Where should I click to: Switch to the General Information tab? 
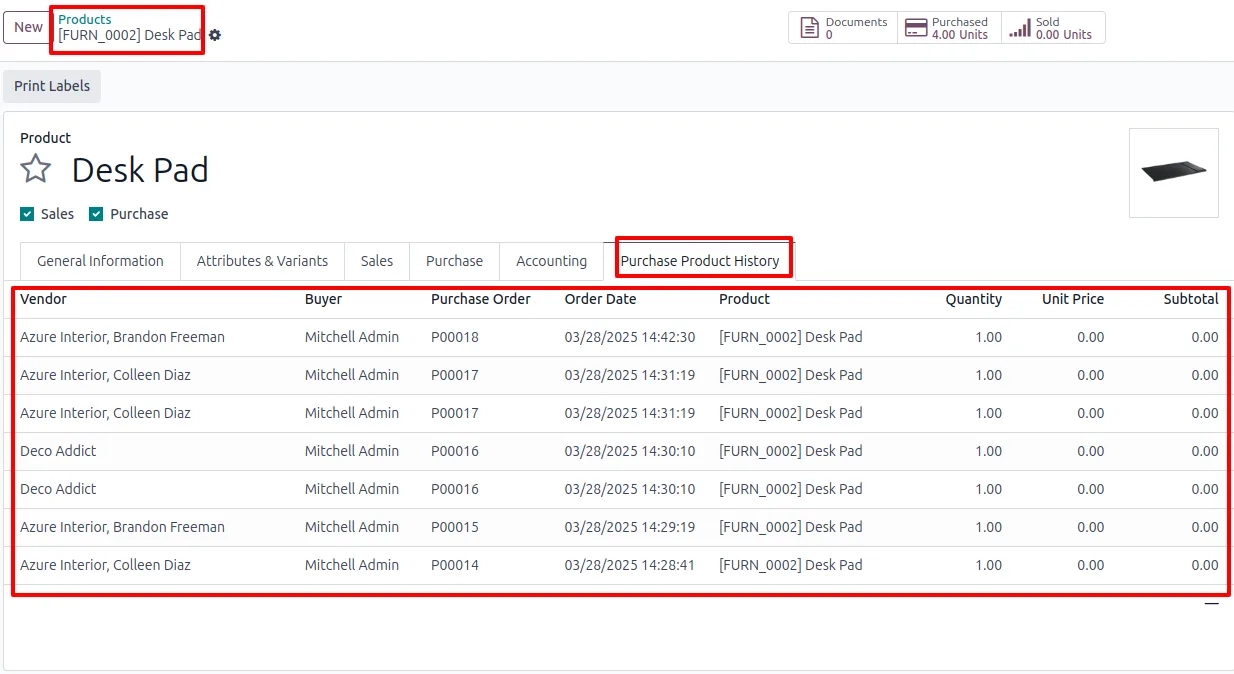[x=100, y=261]
